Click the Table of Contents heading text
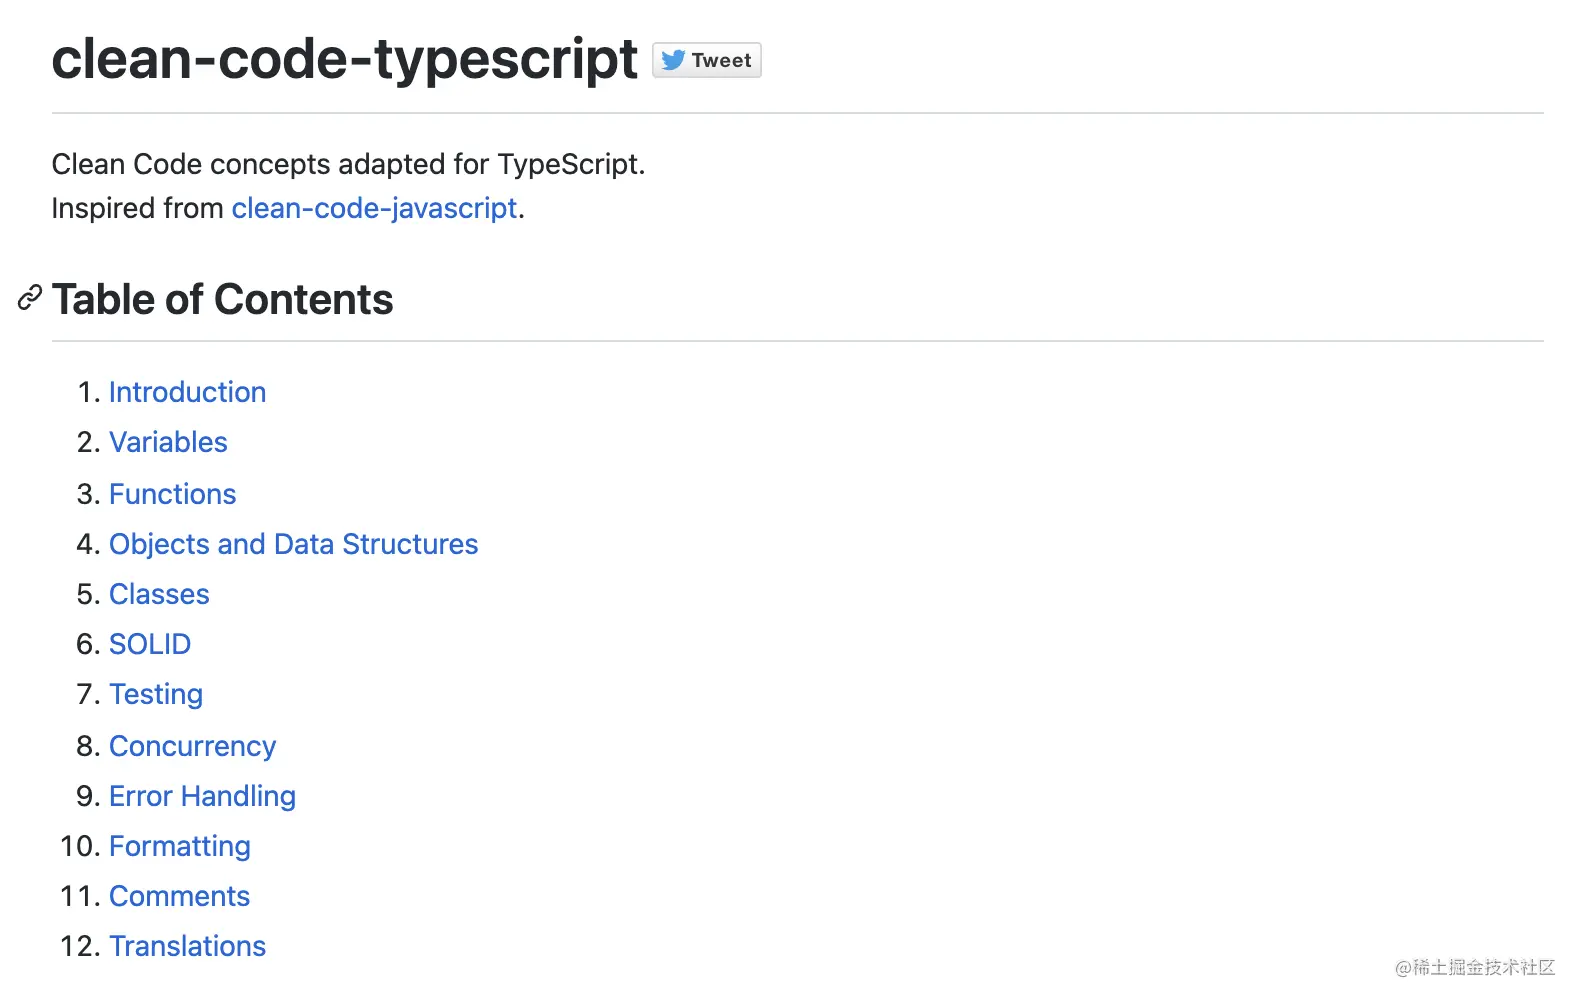 (223, 299)
